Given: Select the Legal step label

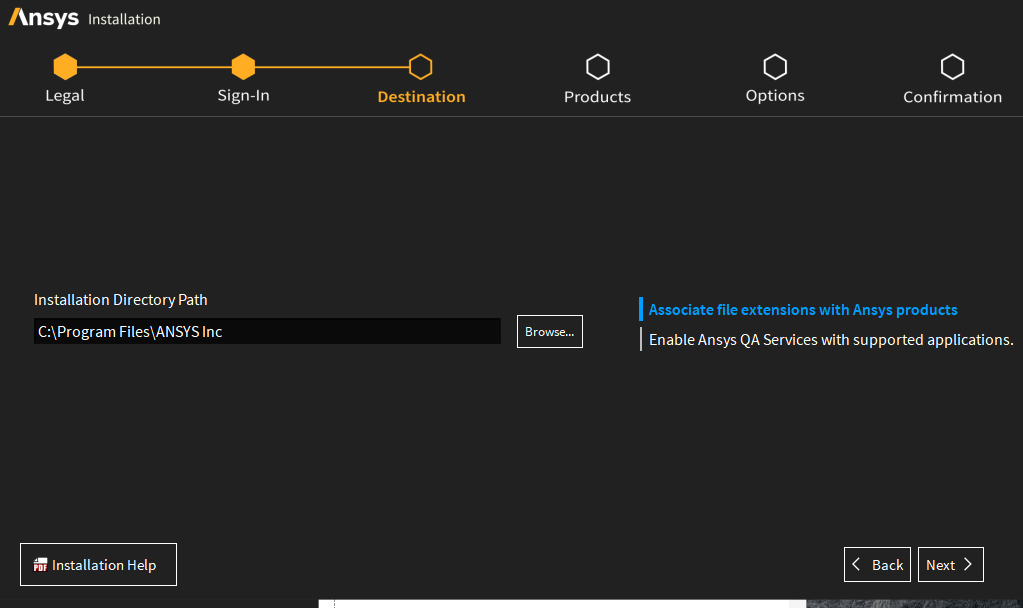Looking at the screenshot, I should tap(65, 96).
